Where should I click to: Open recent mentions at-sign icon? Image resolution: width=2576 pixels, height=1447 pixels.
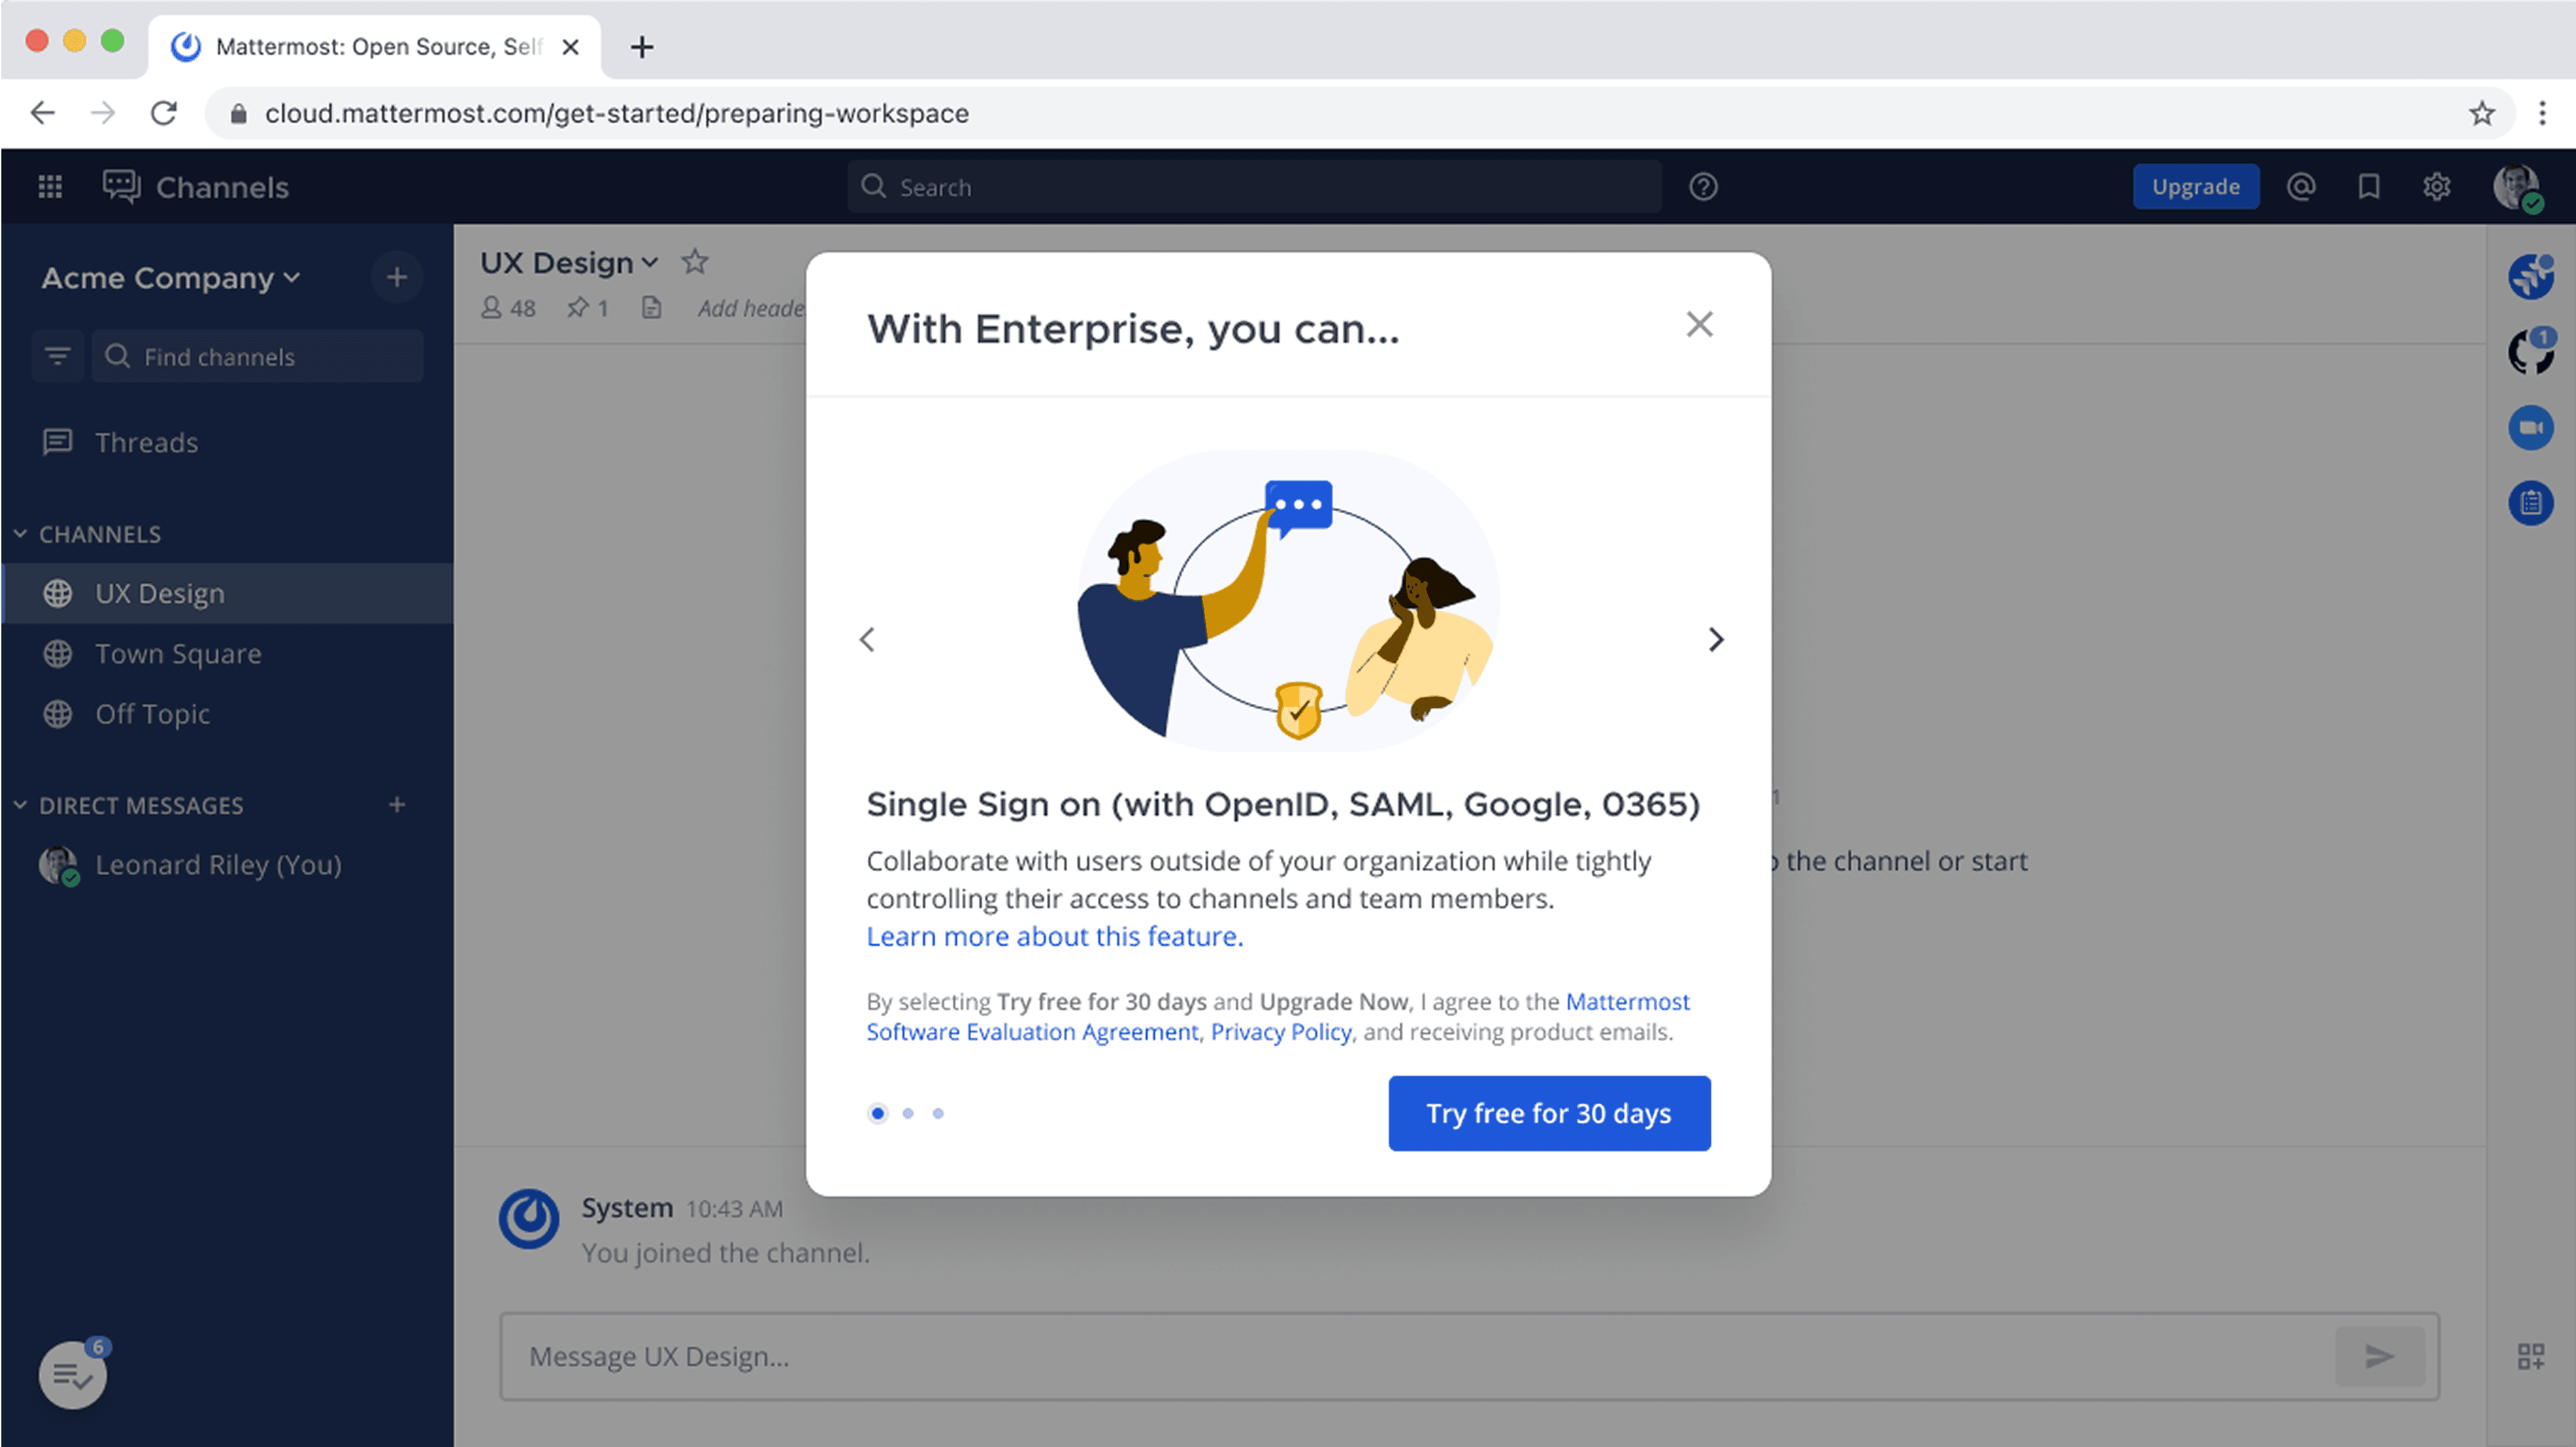2301,187
